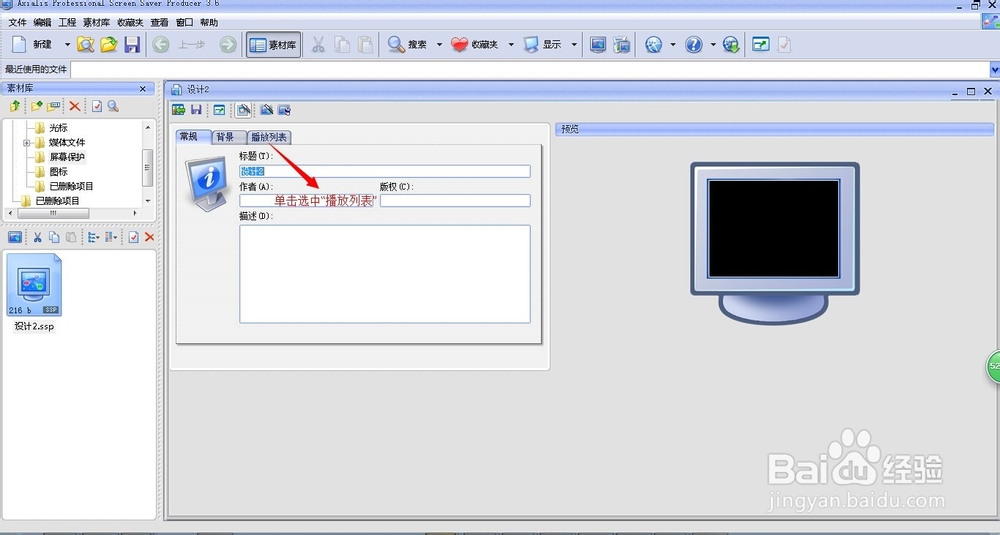Open the dropdown arrow next to 新建
This screenshot has height=535, width=1000.
[x=67, y=45]
